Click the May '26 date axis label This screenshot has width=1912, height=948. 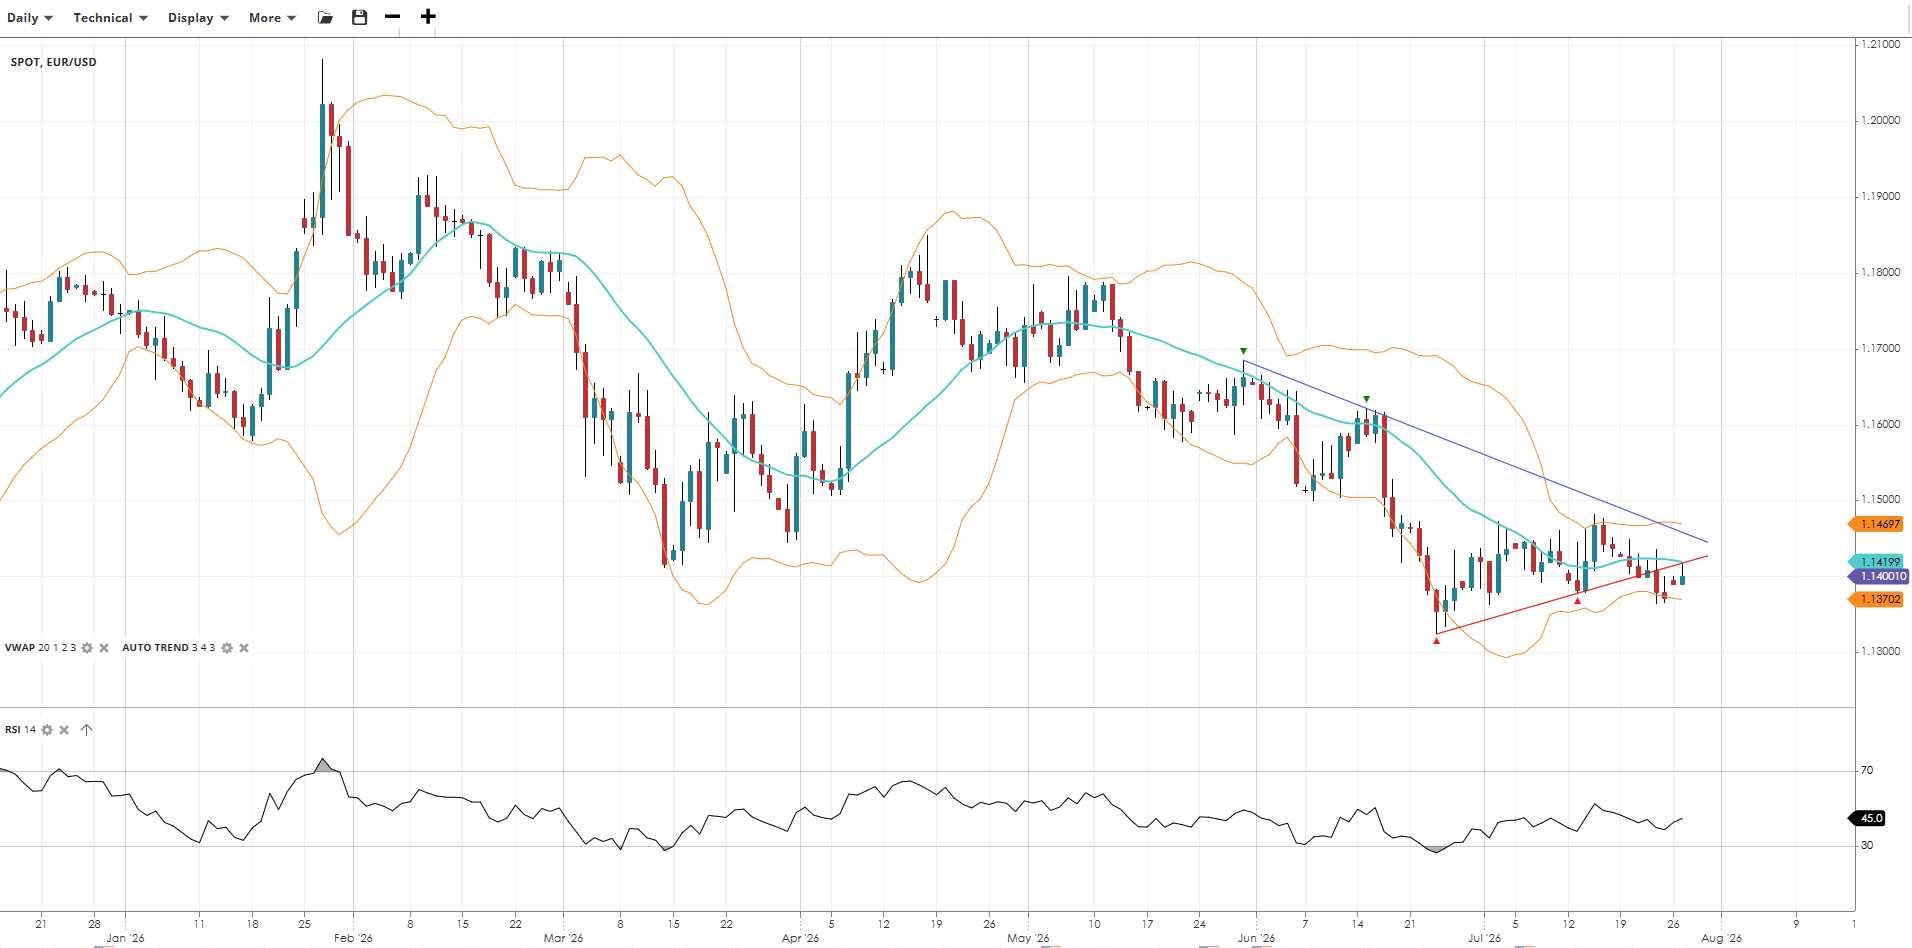click(1028, 938)
